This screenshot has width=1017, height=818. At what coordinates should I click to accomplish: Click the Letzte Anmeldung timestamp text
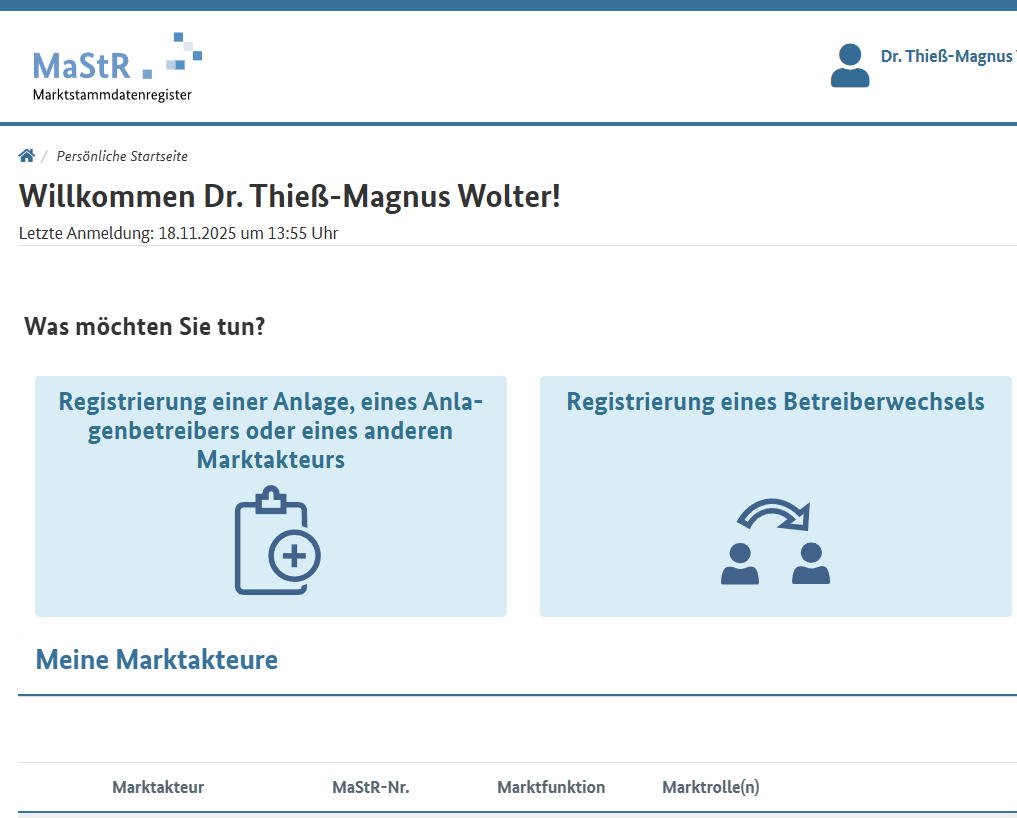tap(178, 234)
